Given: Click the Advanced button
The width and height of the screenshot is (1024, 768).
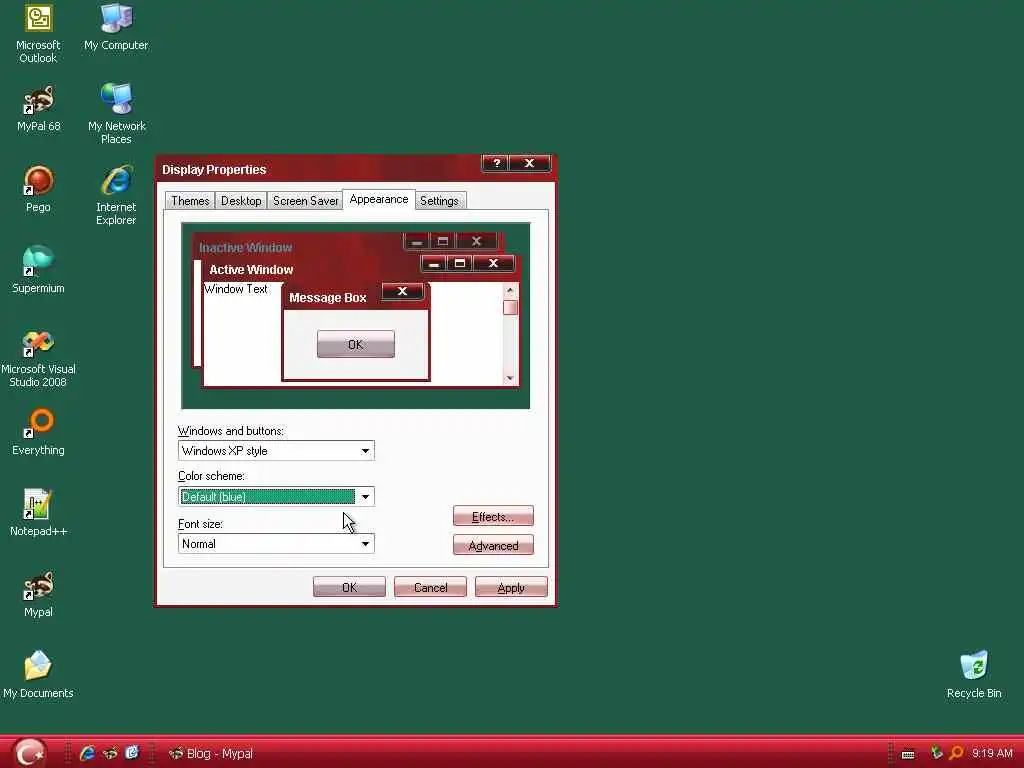Looking at the screenshot, I should click(x=493, y=545).
